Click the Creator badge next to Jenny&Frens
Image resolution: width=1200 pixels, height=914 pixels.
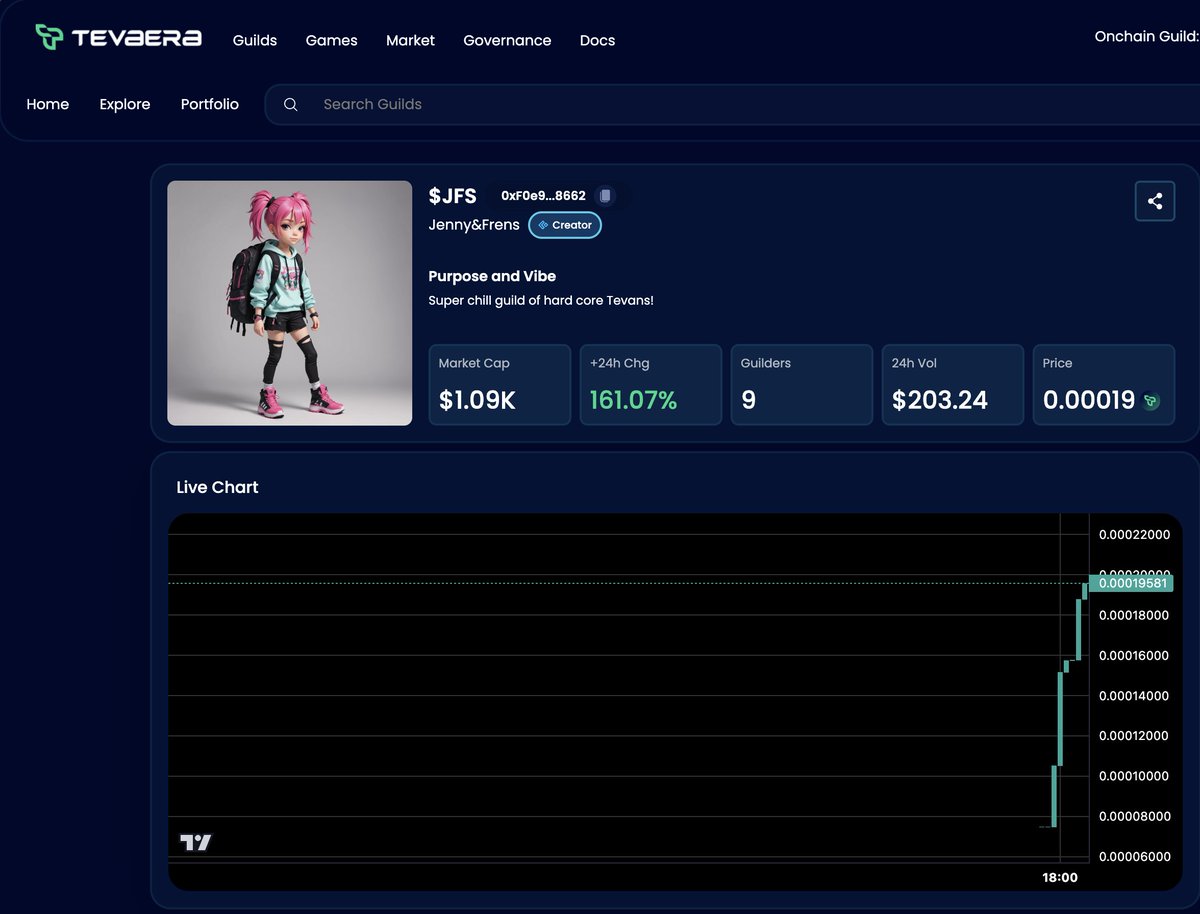point(565,225)
